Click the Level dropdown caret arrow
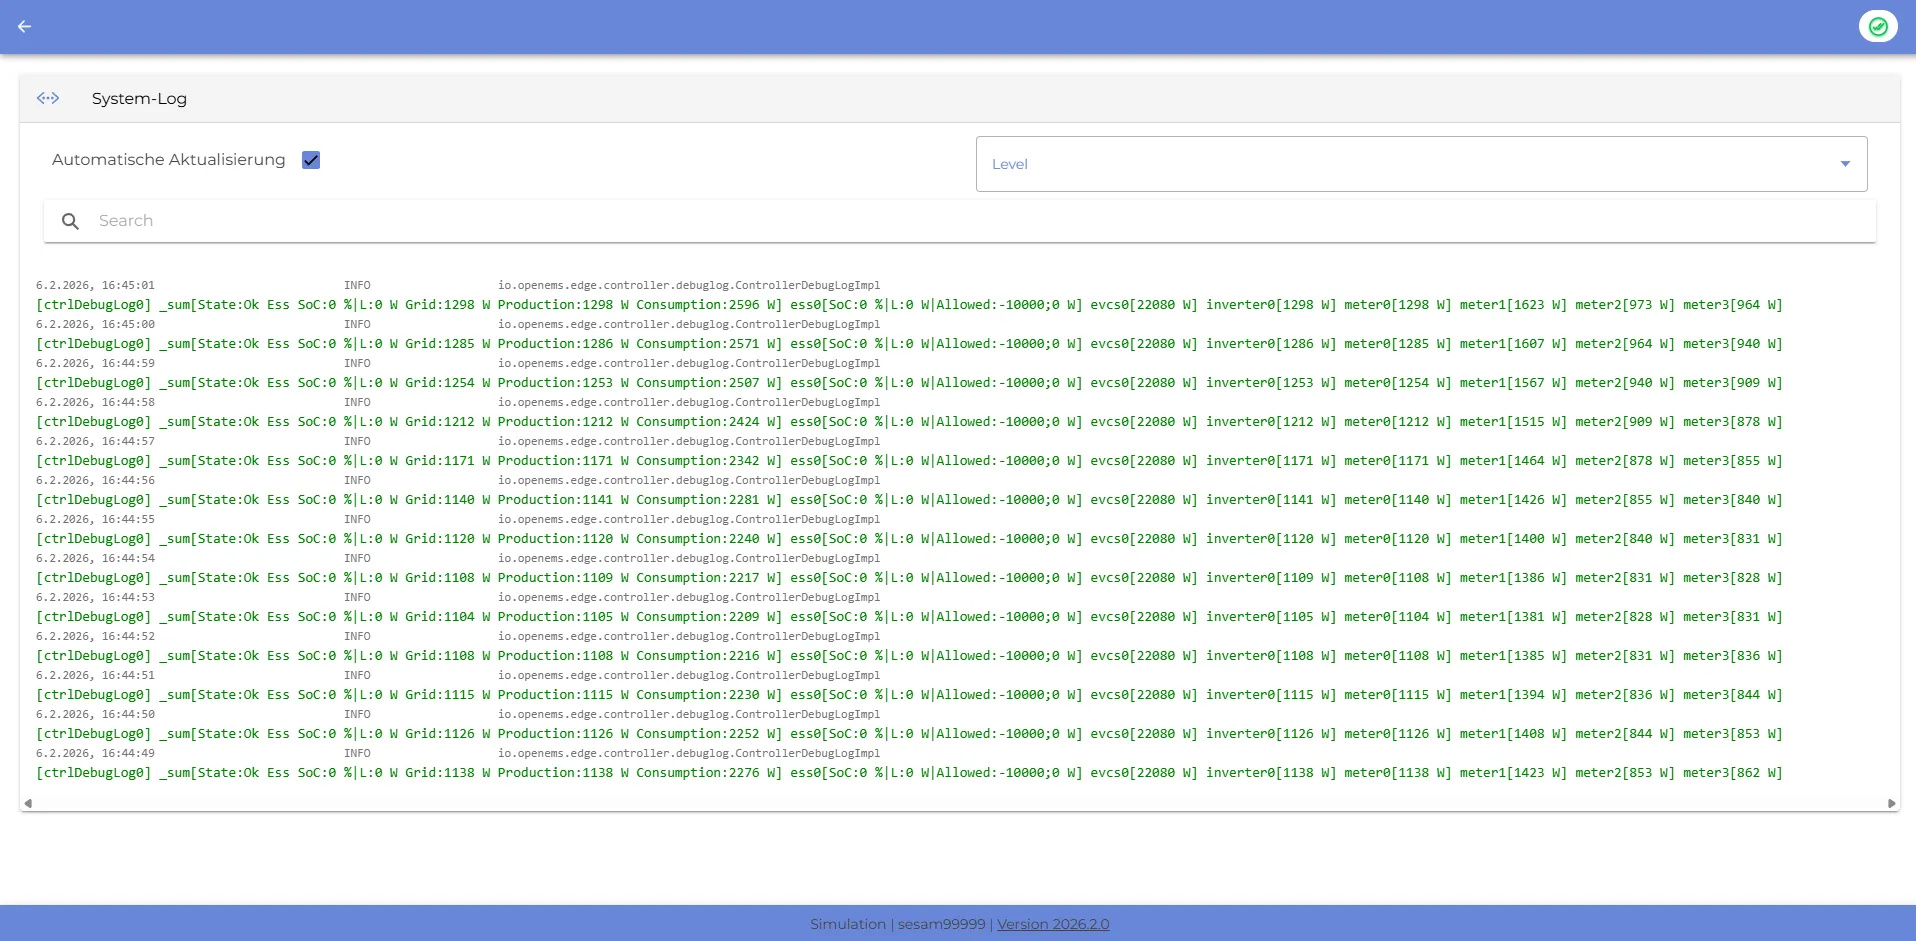The width and height of the screenshot is (1916, 941). 1845,164
